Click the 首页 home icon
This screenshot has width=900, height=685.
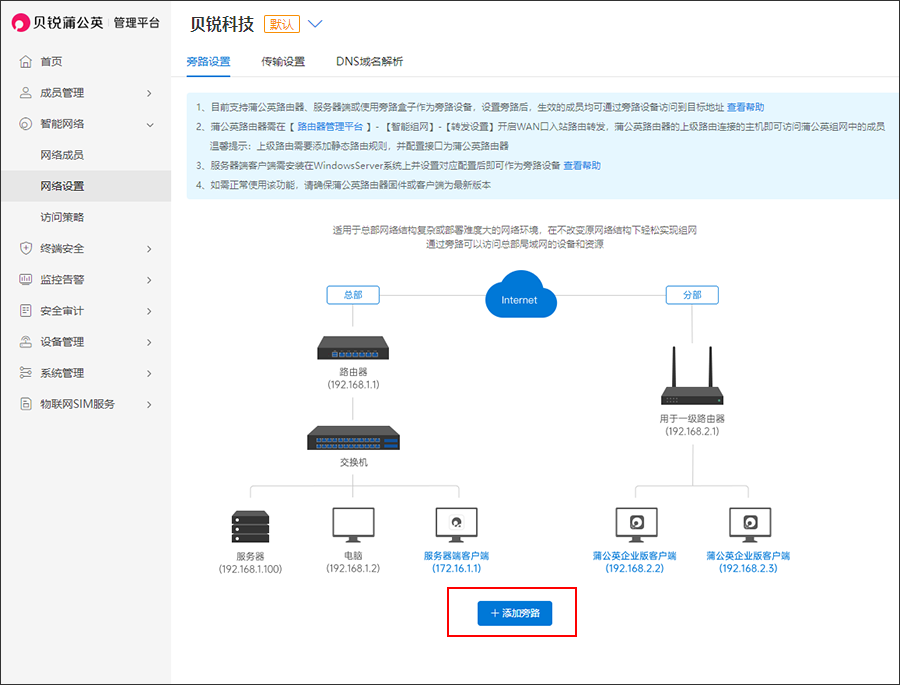(25, 61)
